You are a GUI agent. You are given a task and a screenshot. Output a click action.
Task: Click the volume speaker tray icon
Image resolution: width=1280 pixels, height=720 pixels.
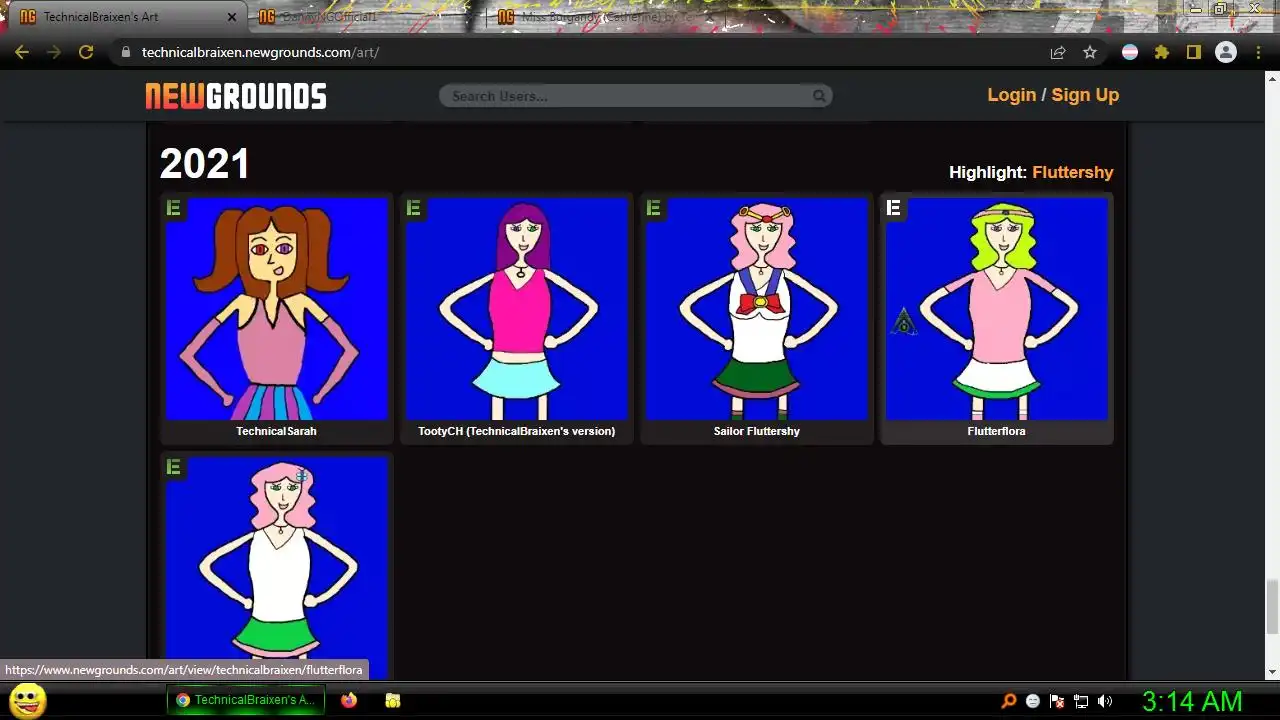(x=1105, y=701)
